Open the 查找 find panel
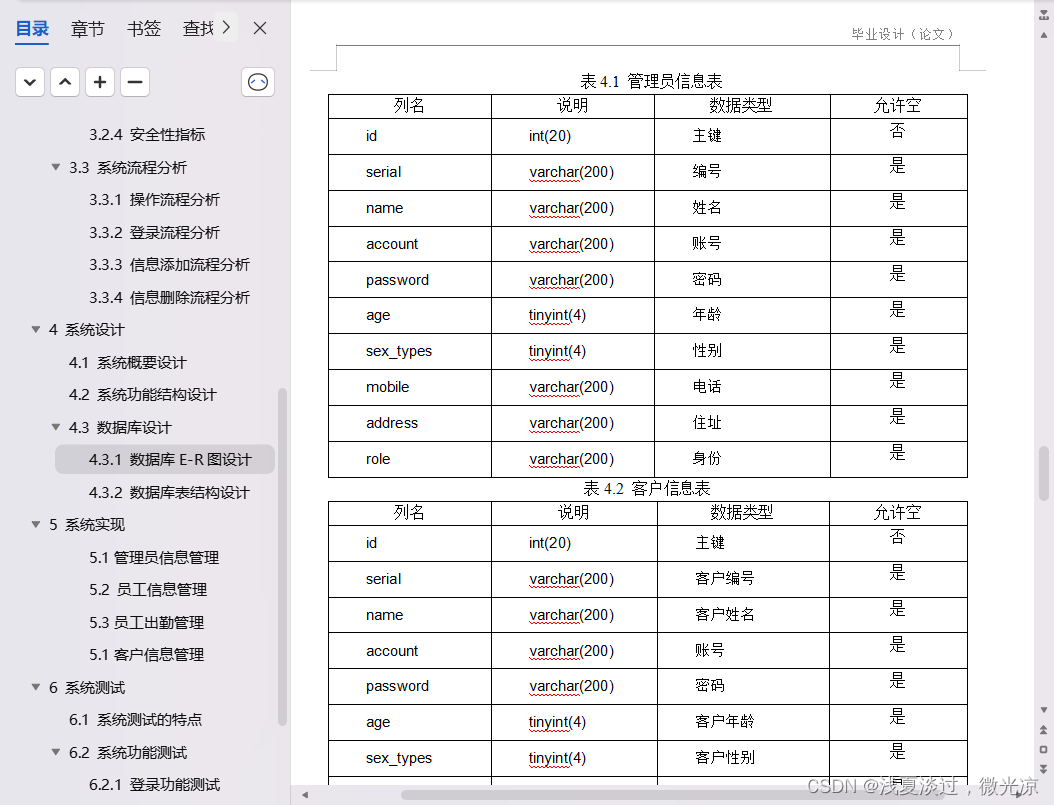 (200, 27)
